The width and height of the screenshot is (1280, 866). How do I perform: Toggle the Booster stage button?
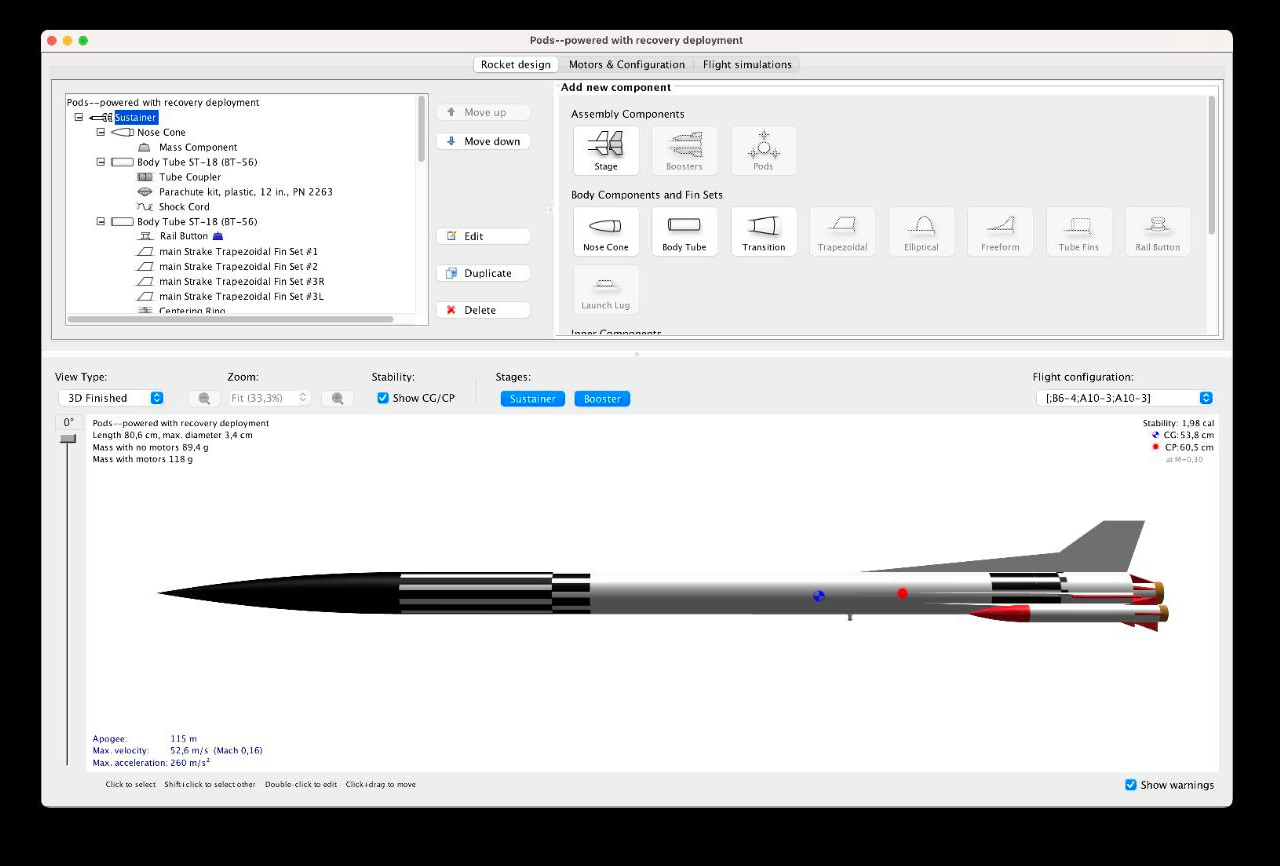(602, 398)
